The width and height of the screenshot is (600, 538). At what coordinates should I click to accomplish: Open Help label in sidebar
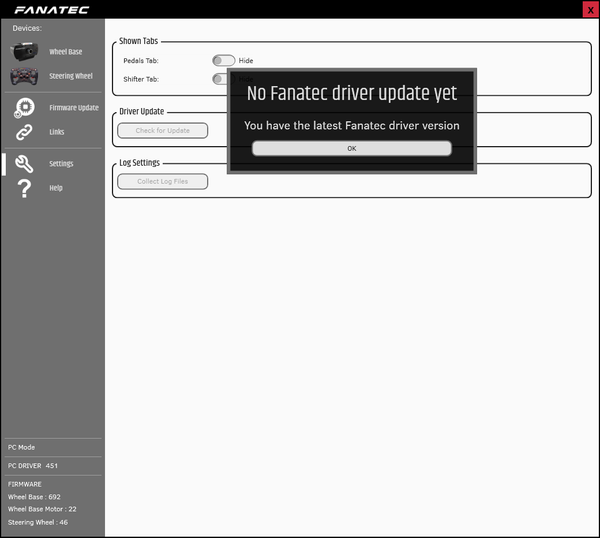pyautogui.click(x=56, y=188)
